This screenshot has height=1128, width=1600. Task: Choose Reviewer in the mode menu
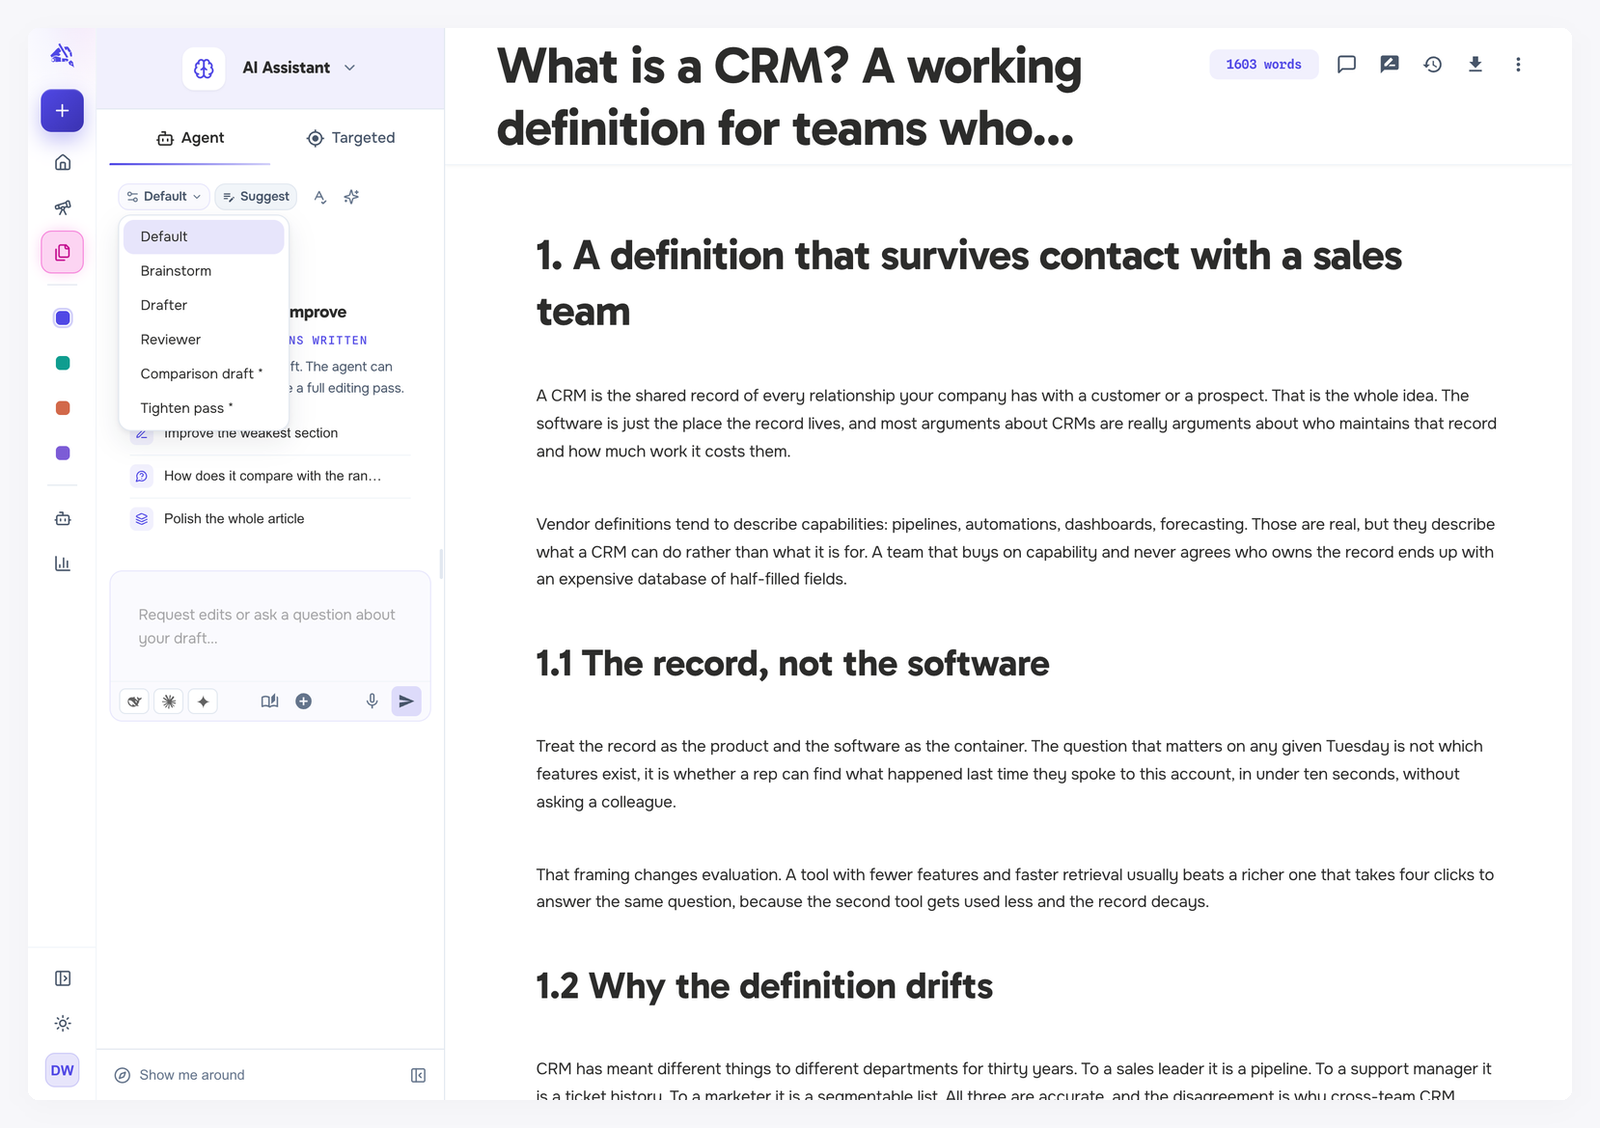[204, 340]
